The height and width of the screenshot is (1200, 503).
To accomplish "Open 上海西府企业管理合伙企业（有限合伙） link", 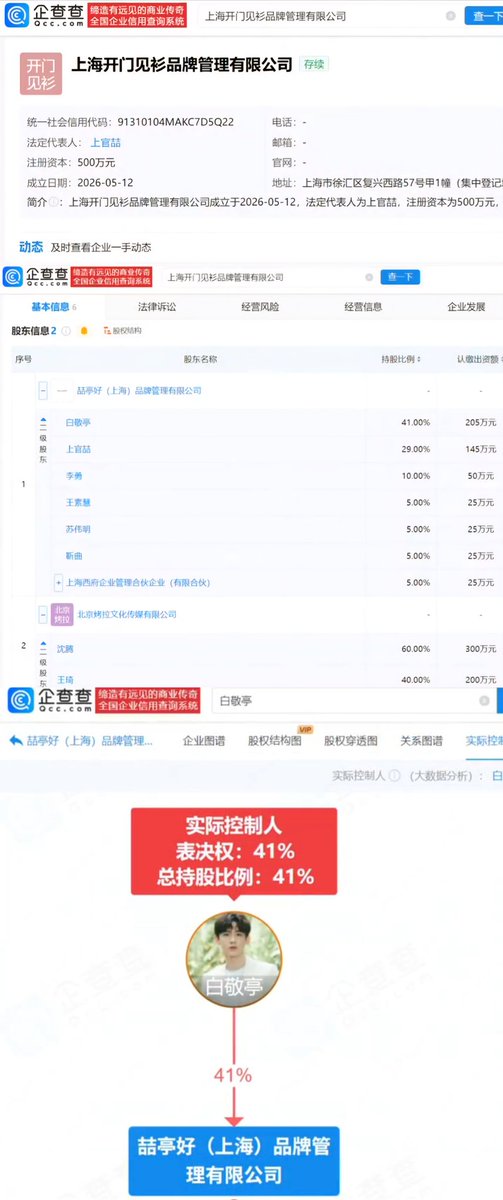I will pyautogui.click(x=138, y=582).
